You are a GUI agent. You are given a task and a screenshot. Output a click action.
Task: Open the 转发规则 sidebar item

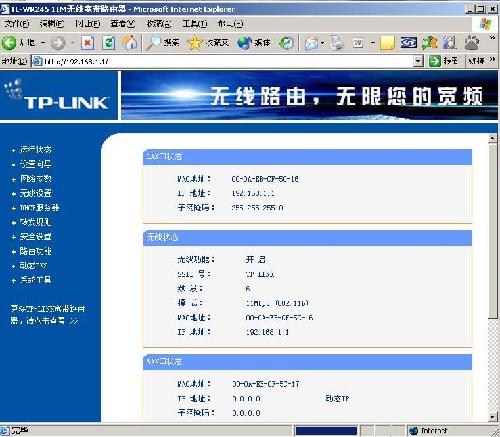coord(35,222)
